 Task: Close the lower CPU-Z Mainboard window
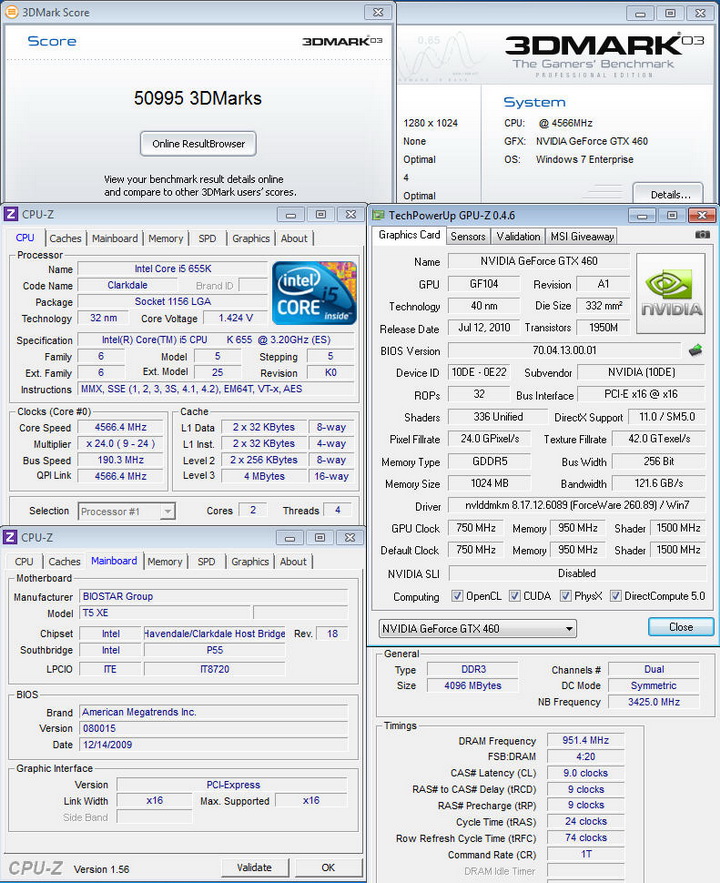350,538
